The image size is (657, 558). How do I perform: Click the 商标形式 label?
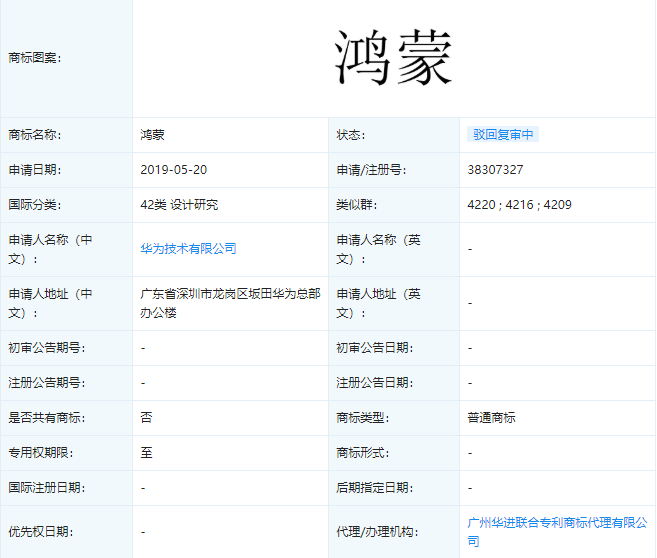(x=363, y=452)
